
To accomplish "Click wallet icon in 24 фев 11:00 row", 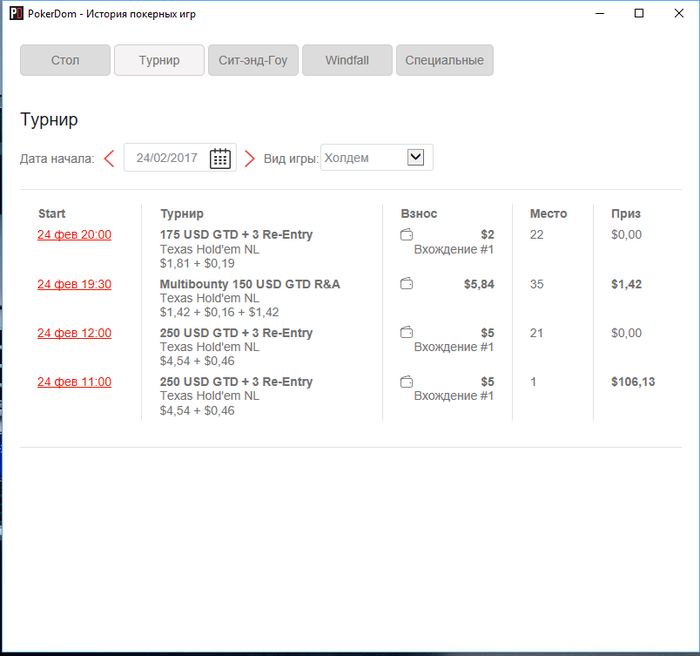I will coord(406,382).
